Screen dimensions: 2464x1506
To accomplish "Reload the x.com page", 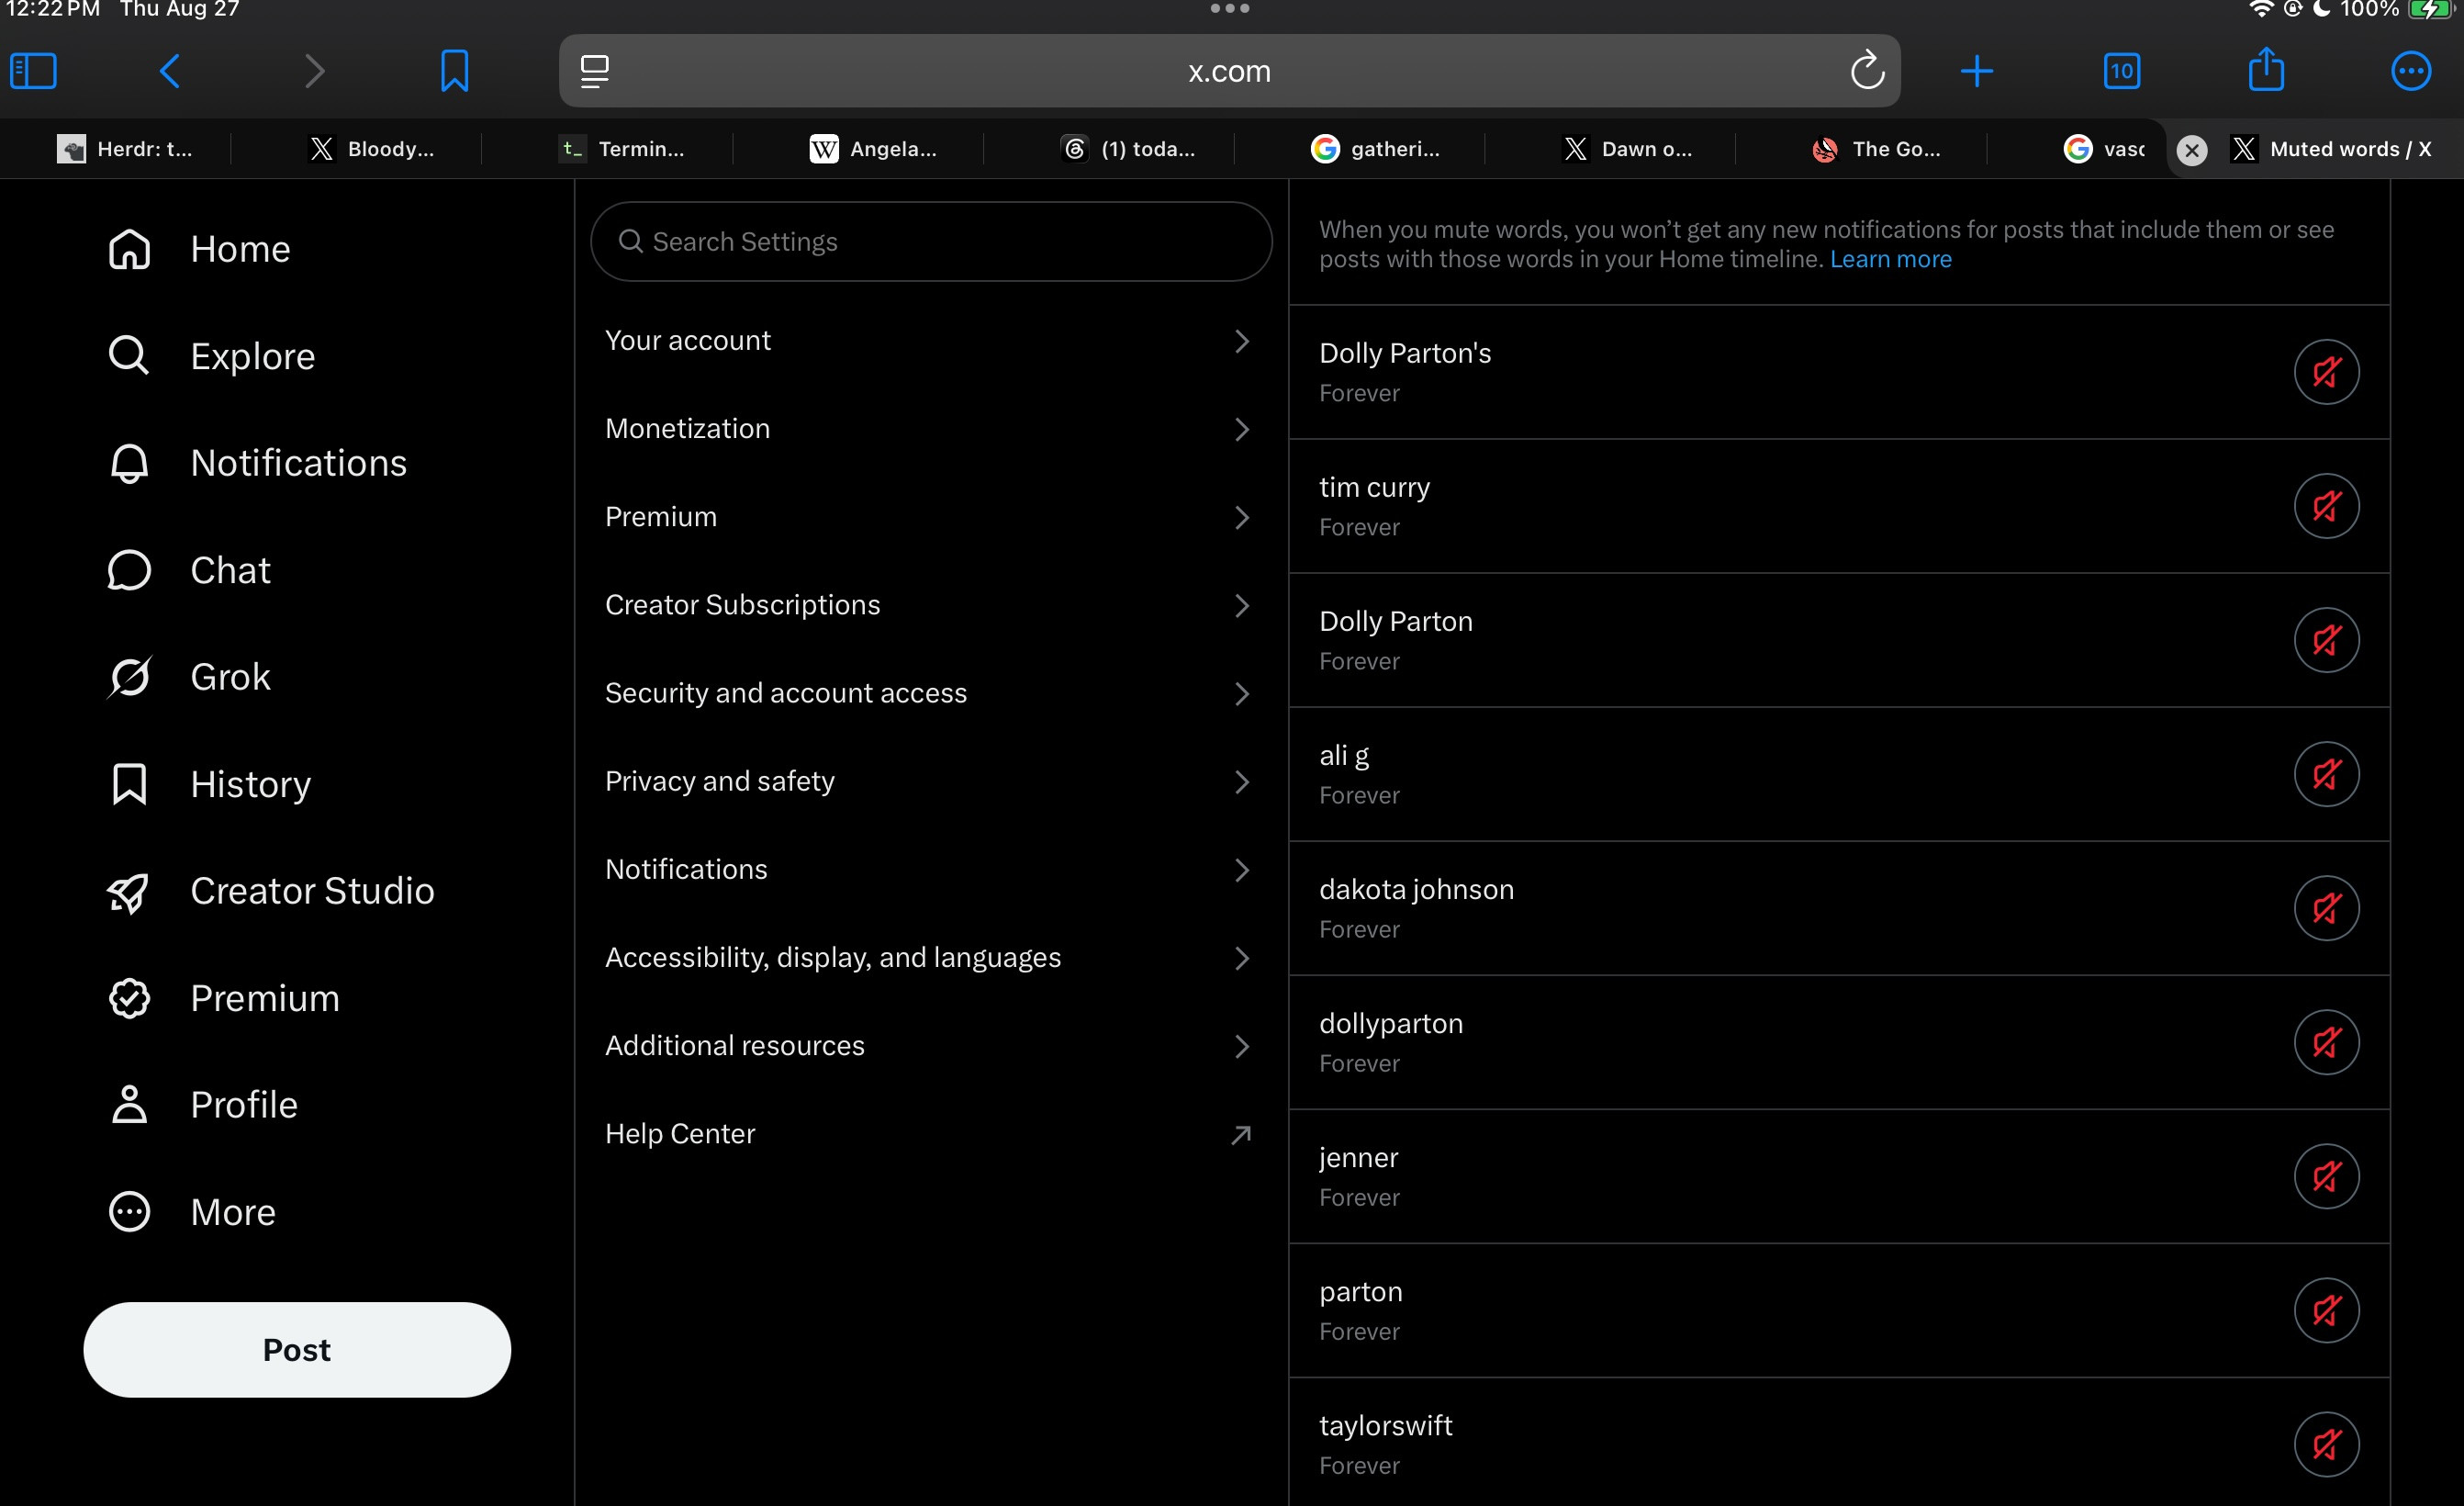I will click(1867, 71).
